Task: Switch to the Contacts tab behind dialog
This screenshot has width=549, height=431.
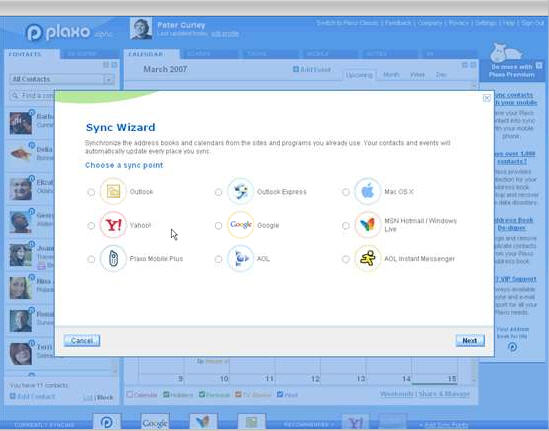Action: (x=32, y=54)
